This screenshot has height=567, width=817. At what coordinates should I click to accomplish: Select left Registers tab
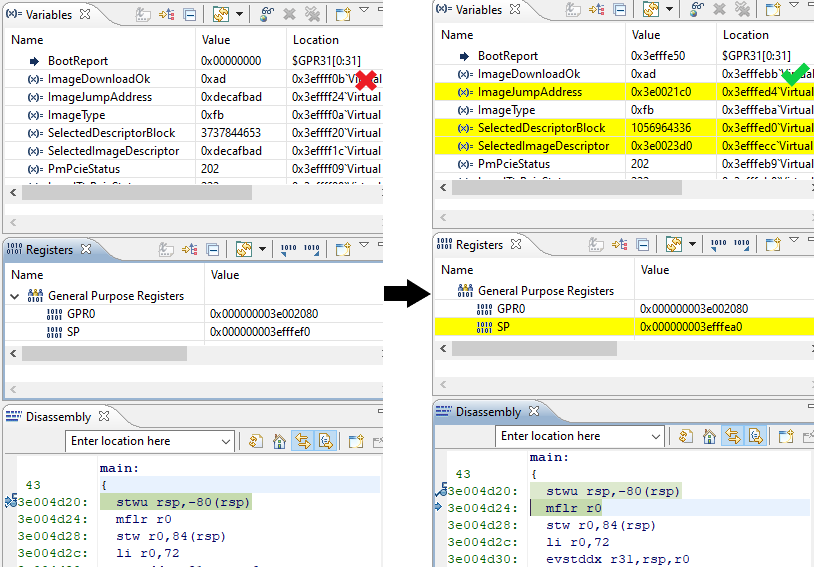tap(48, 250)
